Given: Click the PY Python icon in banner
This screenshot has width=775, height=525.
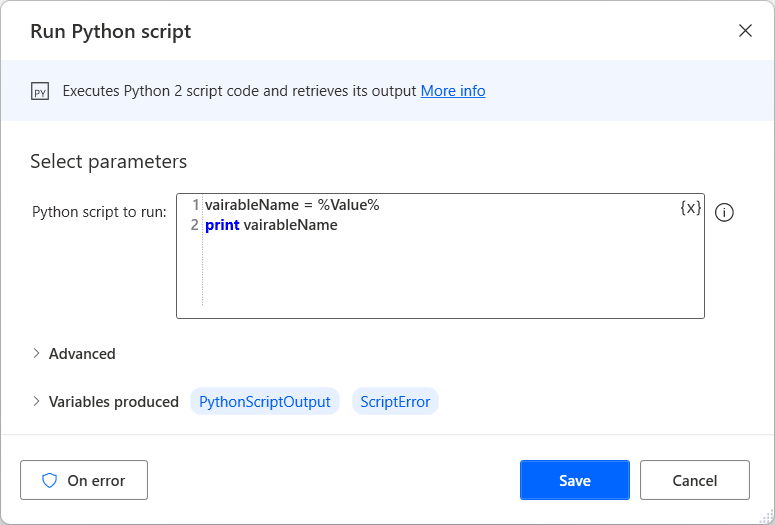Looking at the screenshot, I should [41, 91].
